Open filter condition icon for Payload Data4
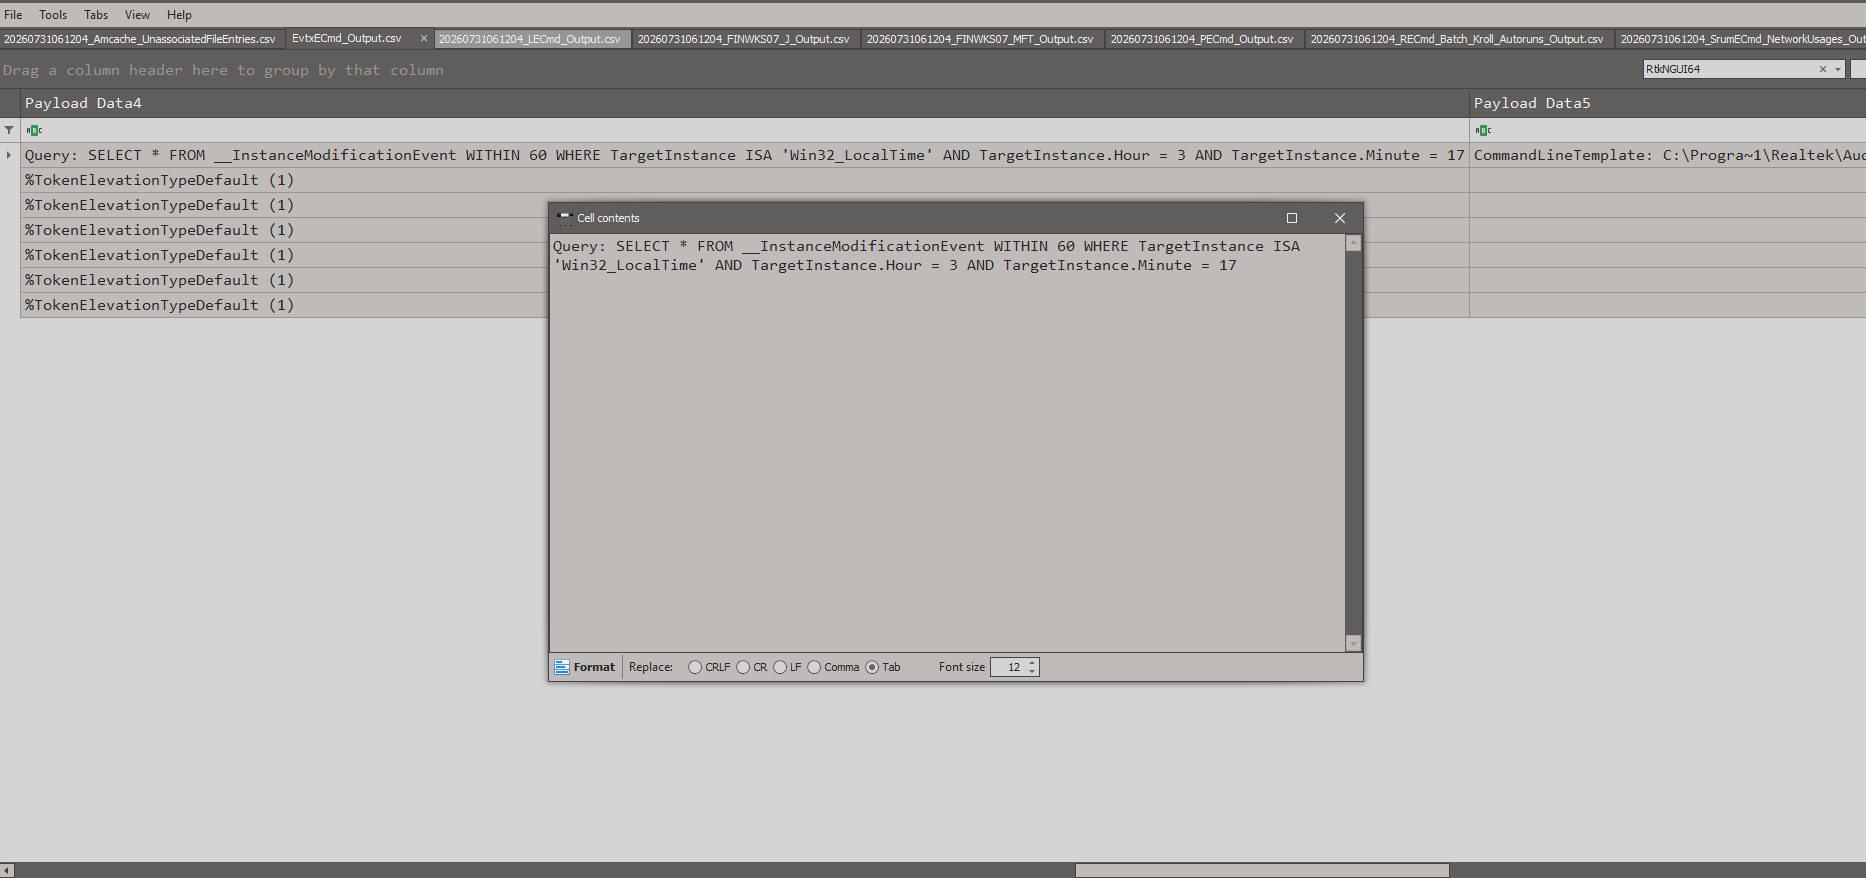Screen dimensions: 1866x878 point(34,130)
